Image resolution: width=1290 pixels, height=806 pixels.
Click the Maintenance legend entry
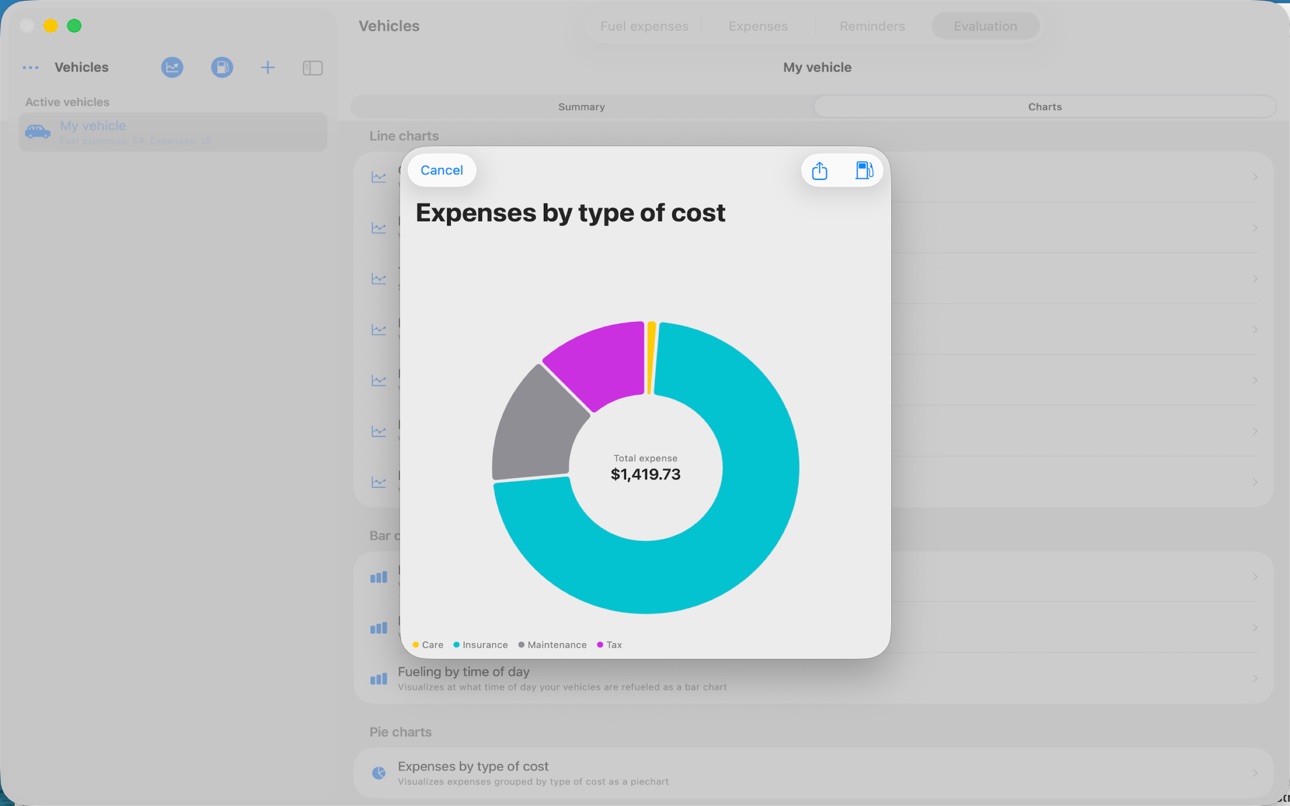click(x=553, y=645)
